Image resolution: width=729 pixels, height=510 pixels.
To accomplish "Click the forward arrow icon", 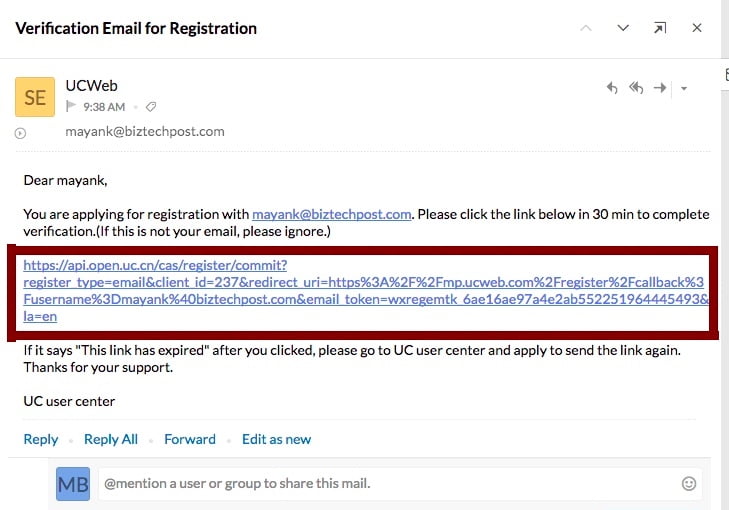I will click(660, 88).
